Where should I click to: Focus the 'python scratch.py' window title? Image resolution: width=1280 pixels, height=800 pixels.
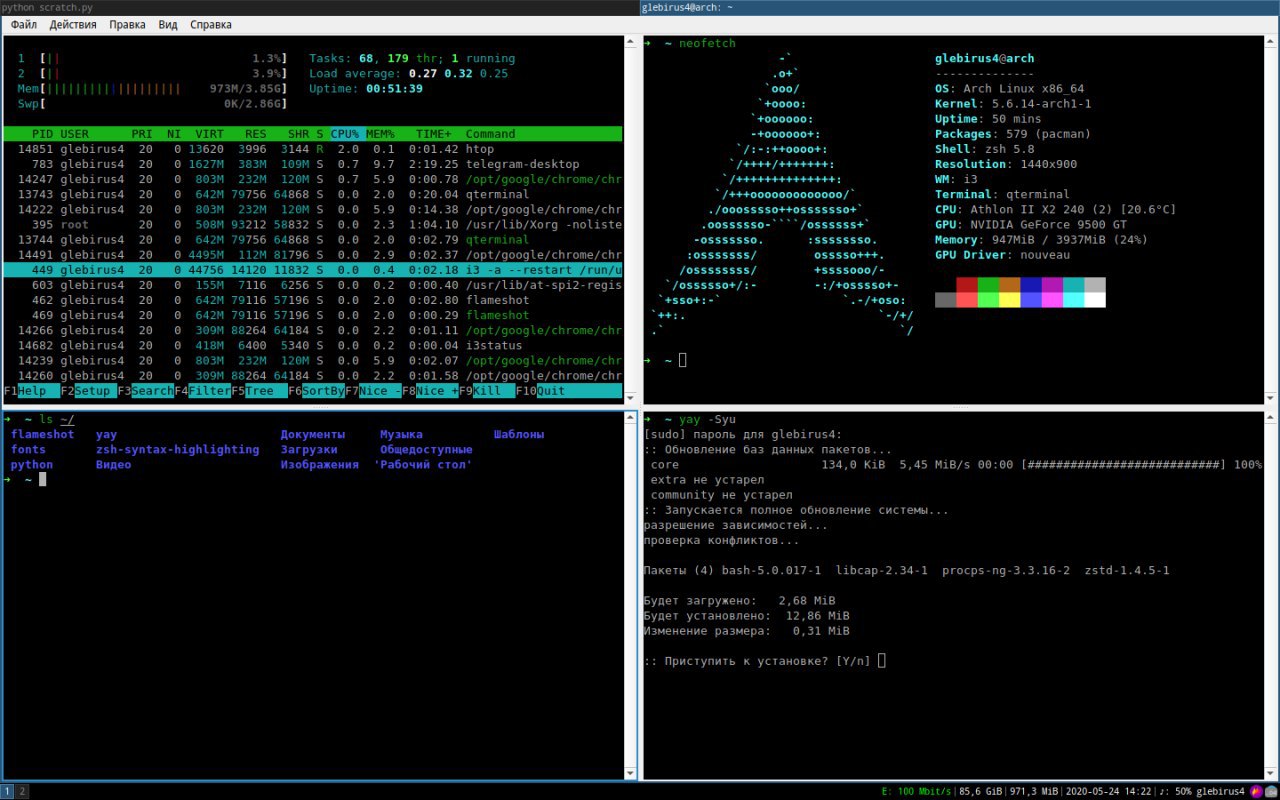click(x=320, y=7)
